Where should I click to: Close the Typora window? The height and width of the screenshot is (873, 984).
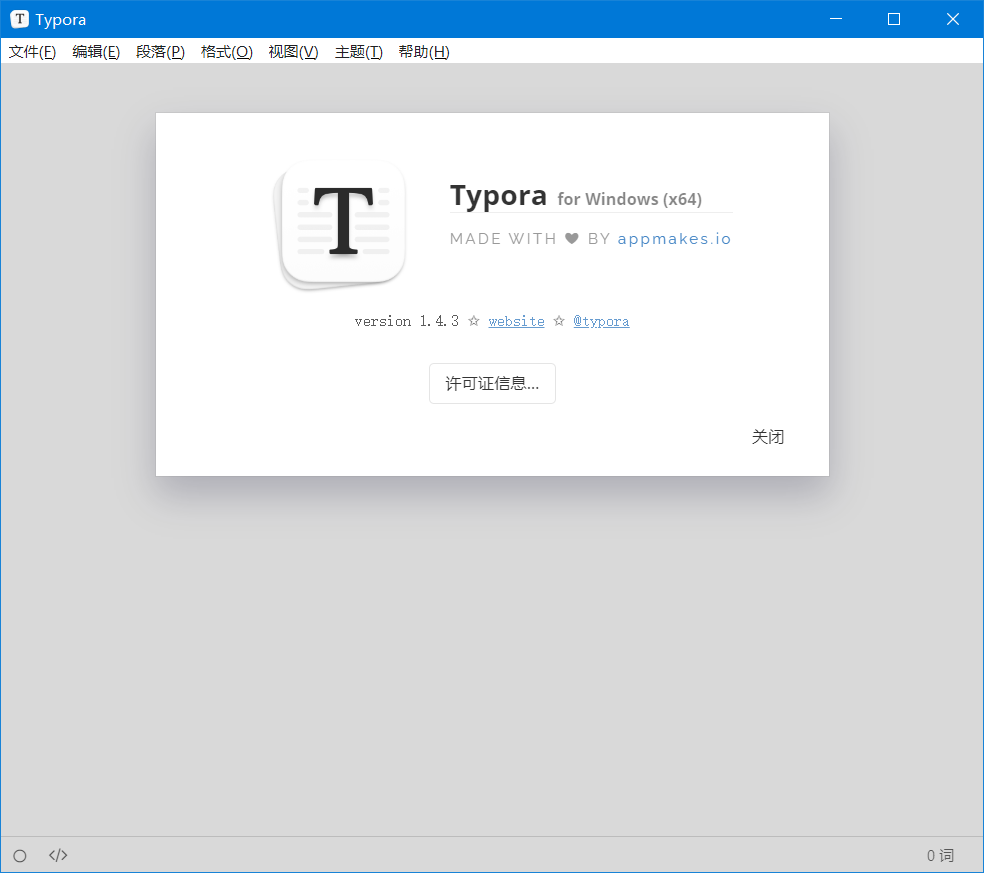[x=953, y=19]
